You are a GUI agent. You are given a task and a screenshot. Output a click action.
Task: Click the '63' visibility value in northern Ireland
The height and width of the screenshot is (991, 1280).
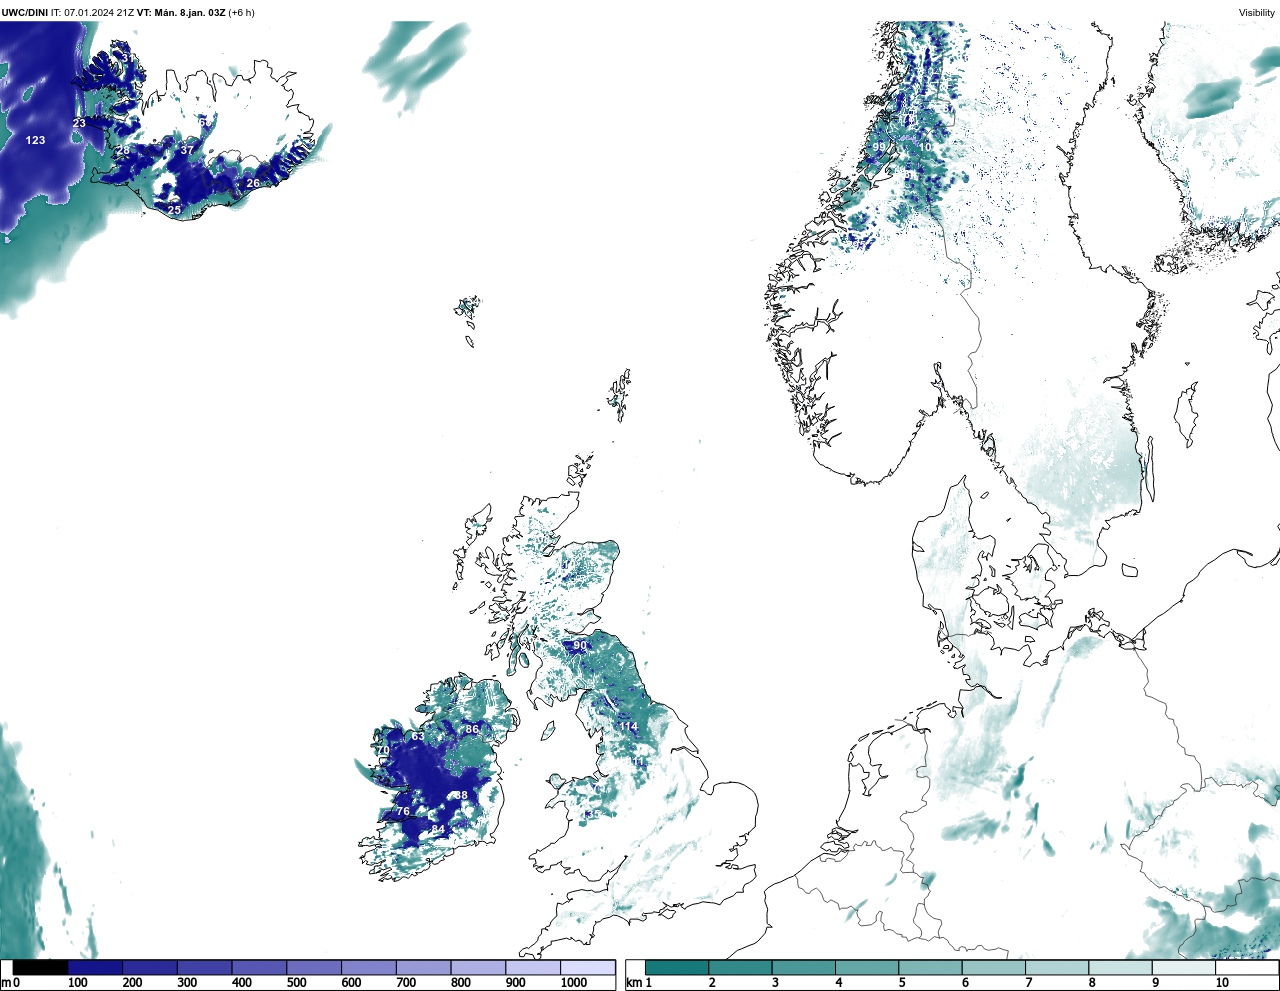tap(418, 736)
